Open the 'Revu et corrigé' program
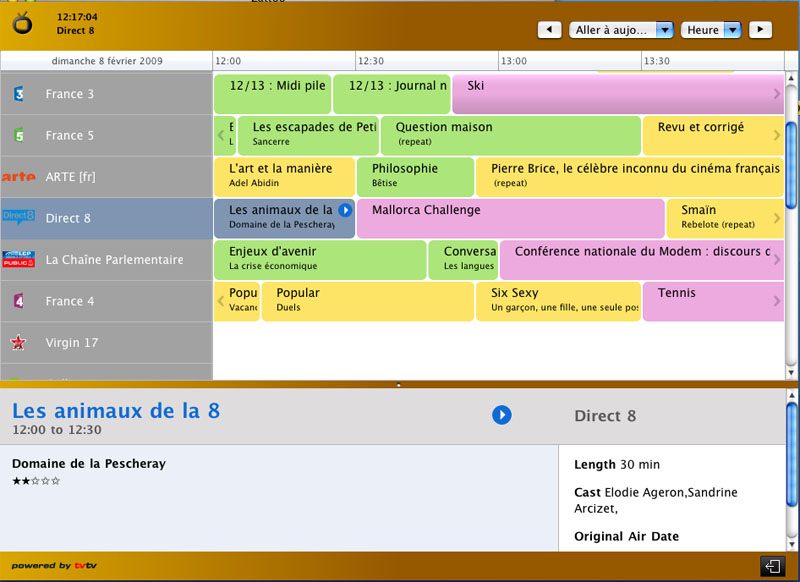 coord(713,135)
